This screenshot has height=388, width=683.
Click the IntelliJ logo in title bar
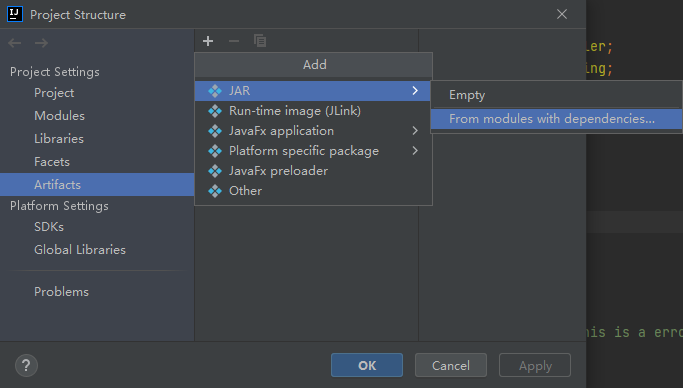tap(14, 14)
